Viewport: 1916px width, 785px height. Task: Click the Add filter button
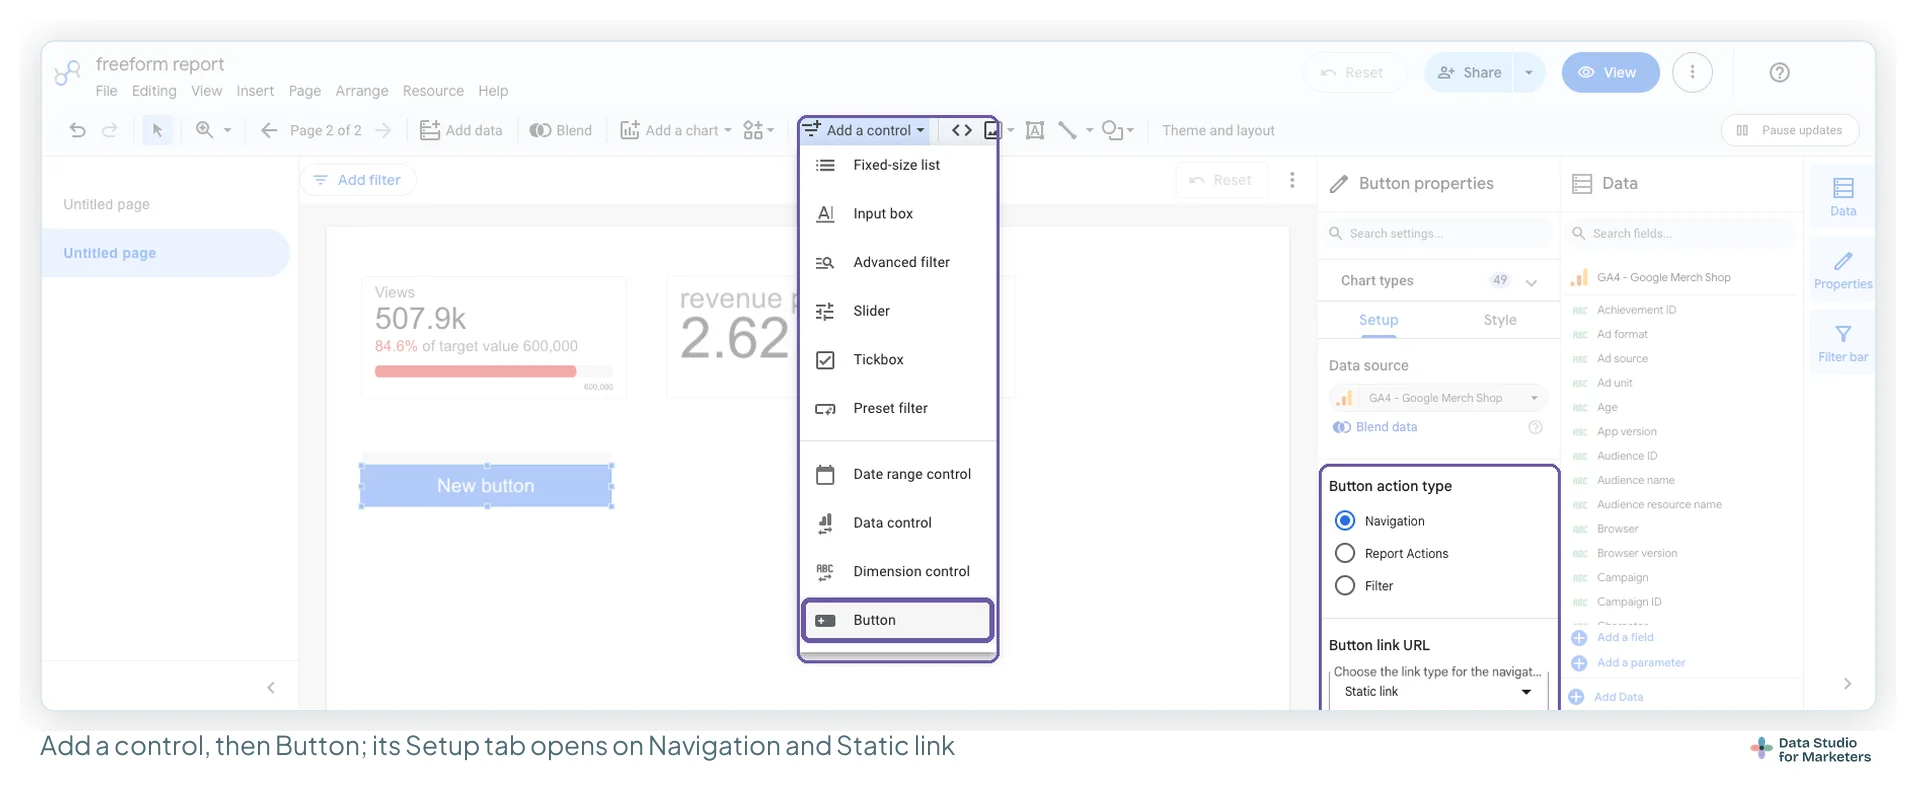tap(357, 180)
